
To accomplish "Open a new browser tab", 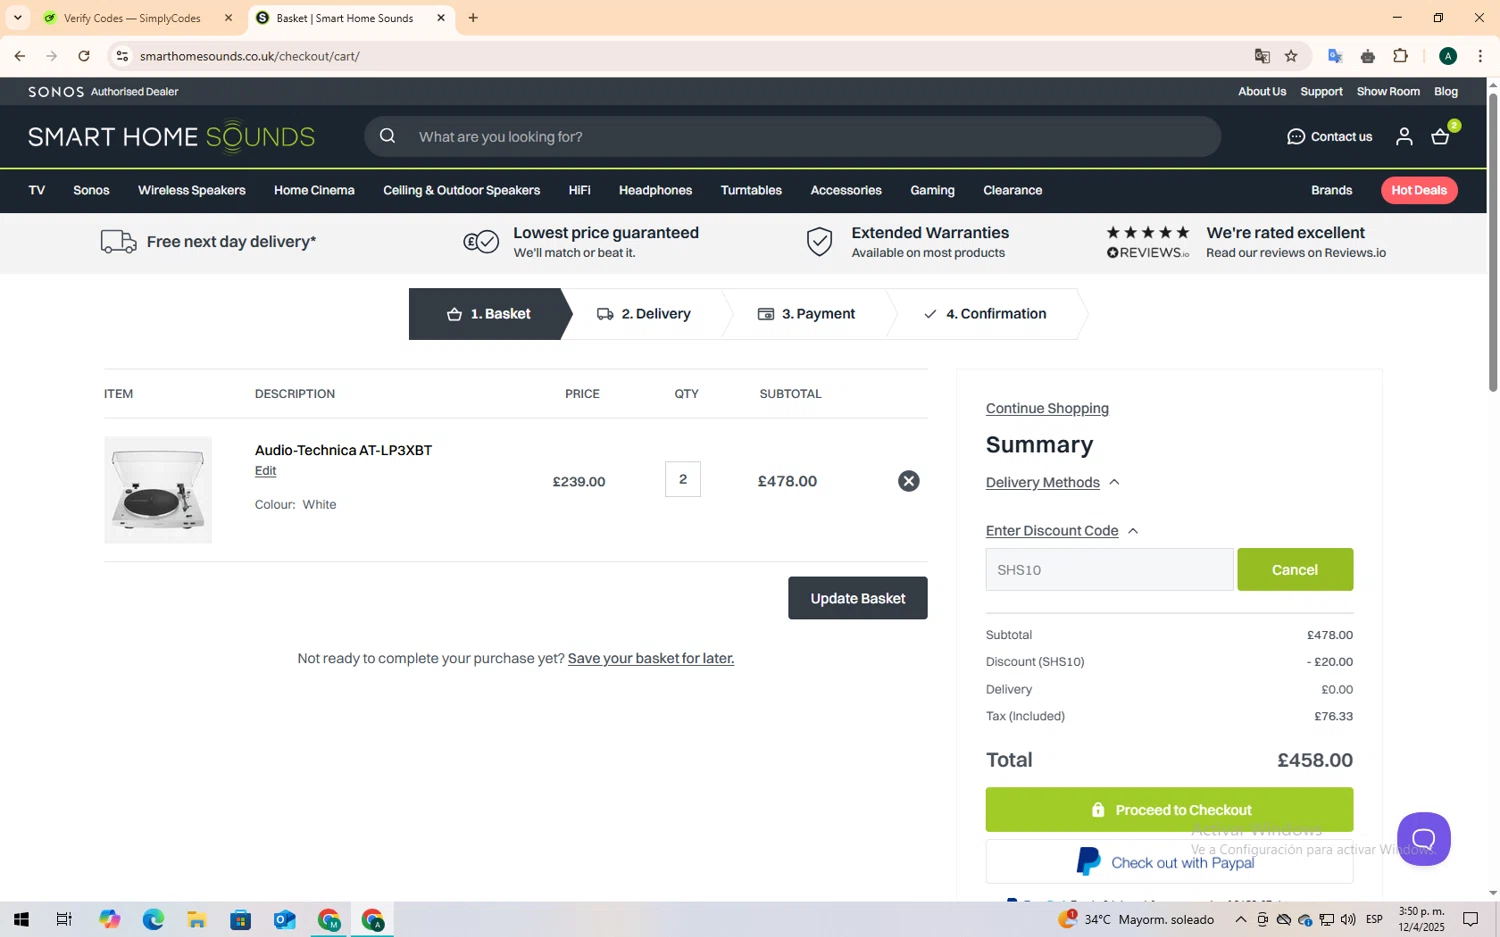I will pos(473,18).
